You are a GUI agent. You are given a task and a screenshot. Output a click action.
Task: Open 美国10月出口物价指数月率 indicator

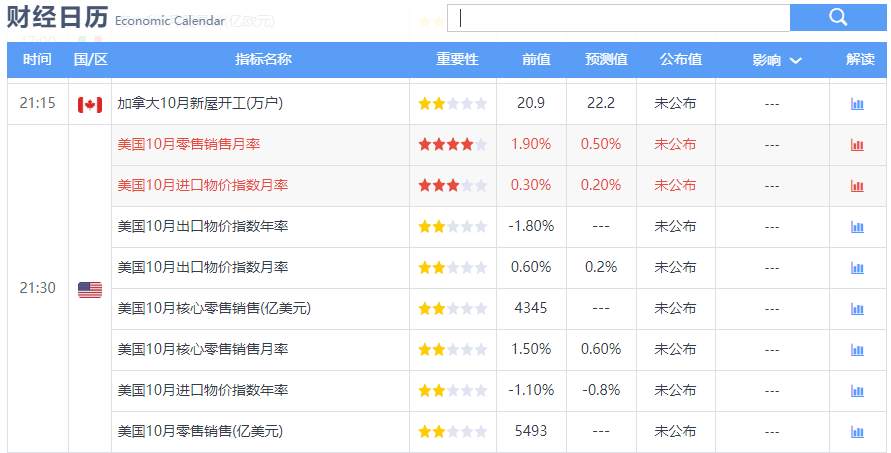(x=203, y=267)
